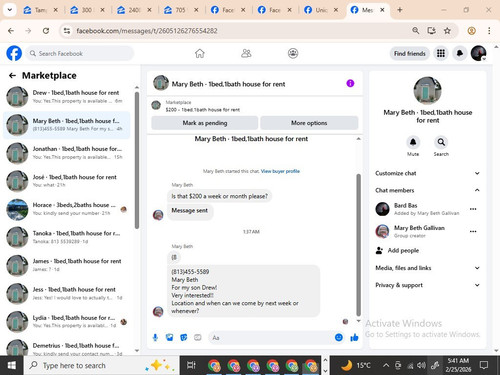Bookmark this page with star icon

(447, 31)
